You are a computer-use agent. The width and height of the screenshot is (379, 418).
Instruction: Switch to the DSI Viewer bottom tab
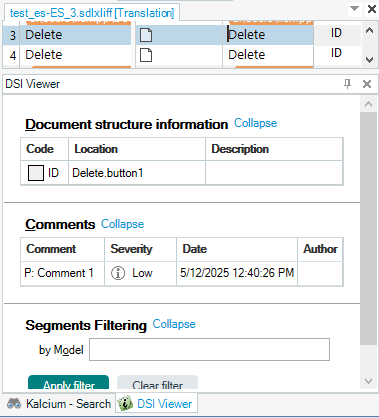pyautogui.click(x=156, y=404)
